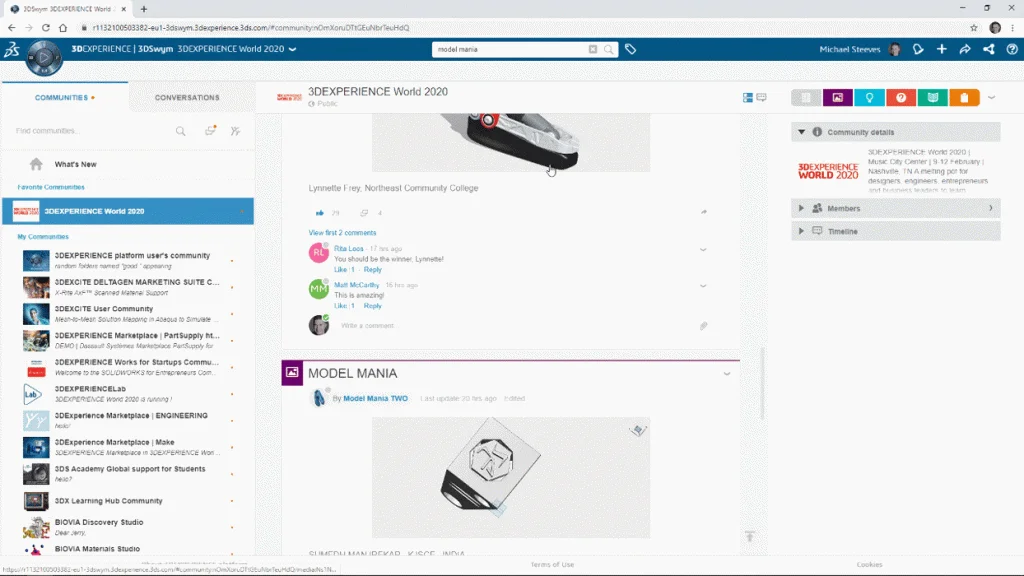
Task: Open 3DEXPERIENCE World 2020 title dropdown
Action: click(x=293, y=49)
